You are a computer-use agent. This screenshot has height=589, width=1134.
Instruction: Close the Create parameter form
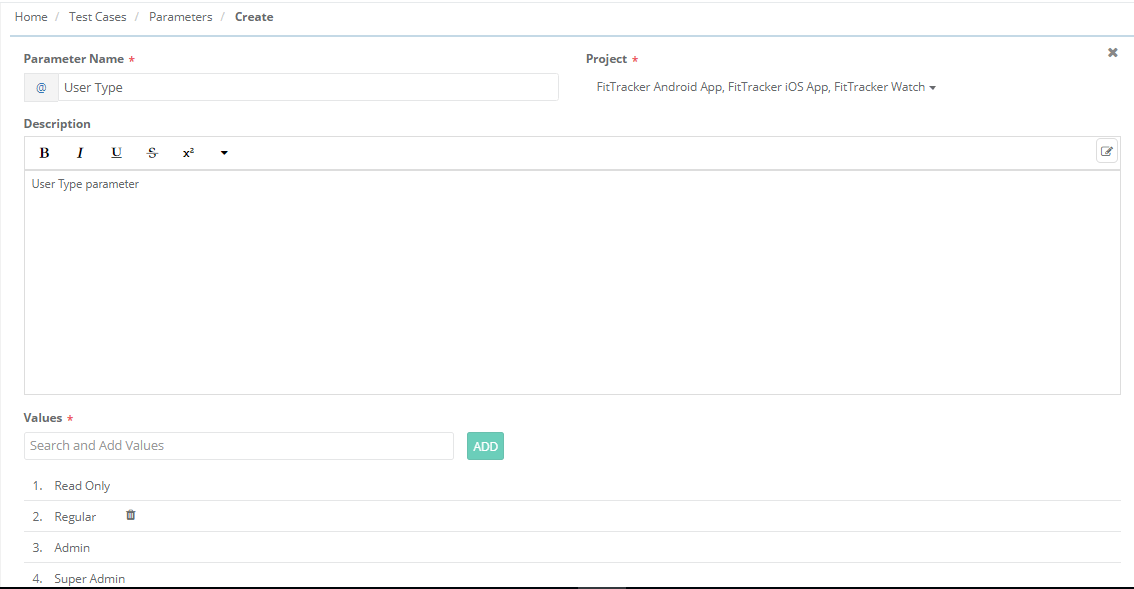(x=1112, y=52)
